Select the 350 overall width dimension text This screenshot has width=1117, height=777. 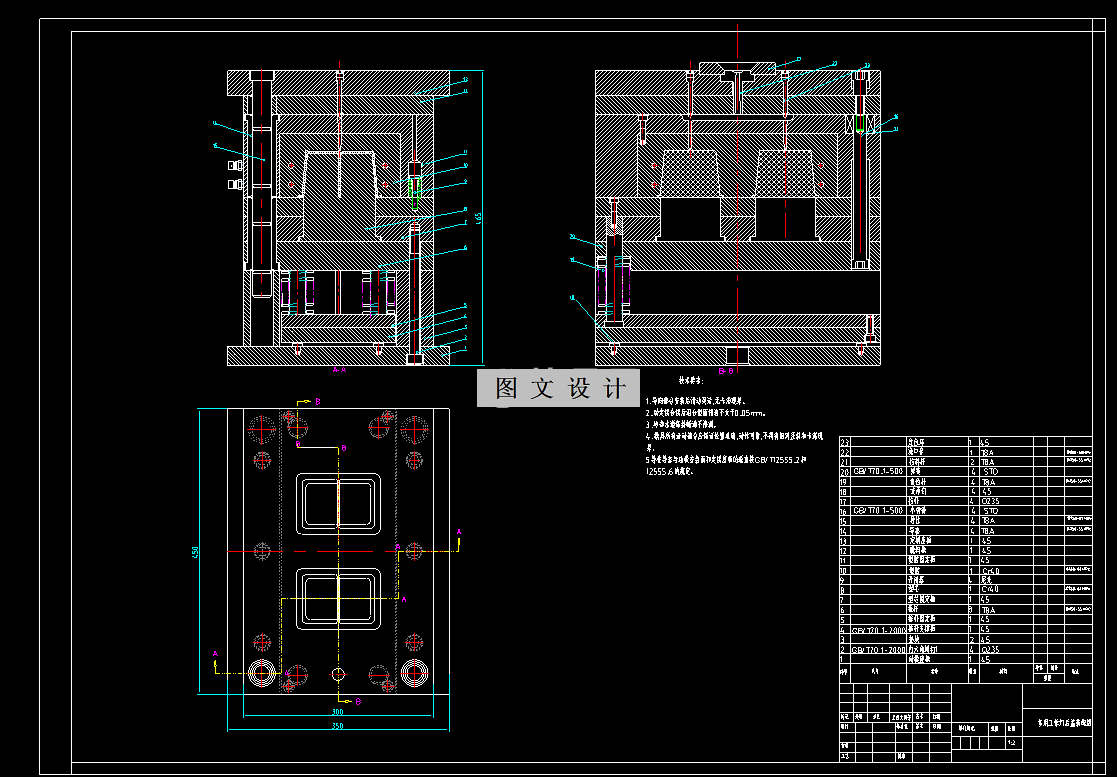(338, 726)
